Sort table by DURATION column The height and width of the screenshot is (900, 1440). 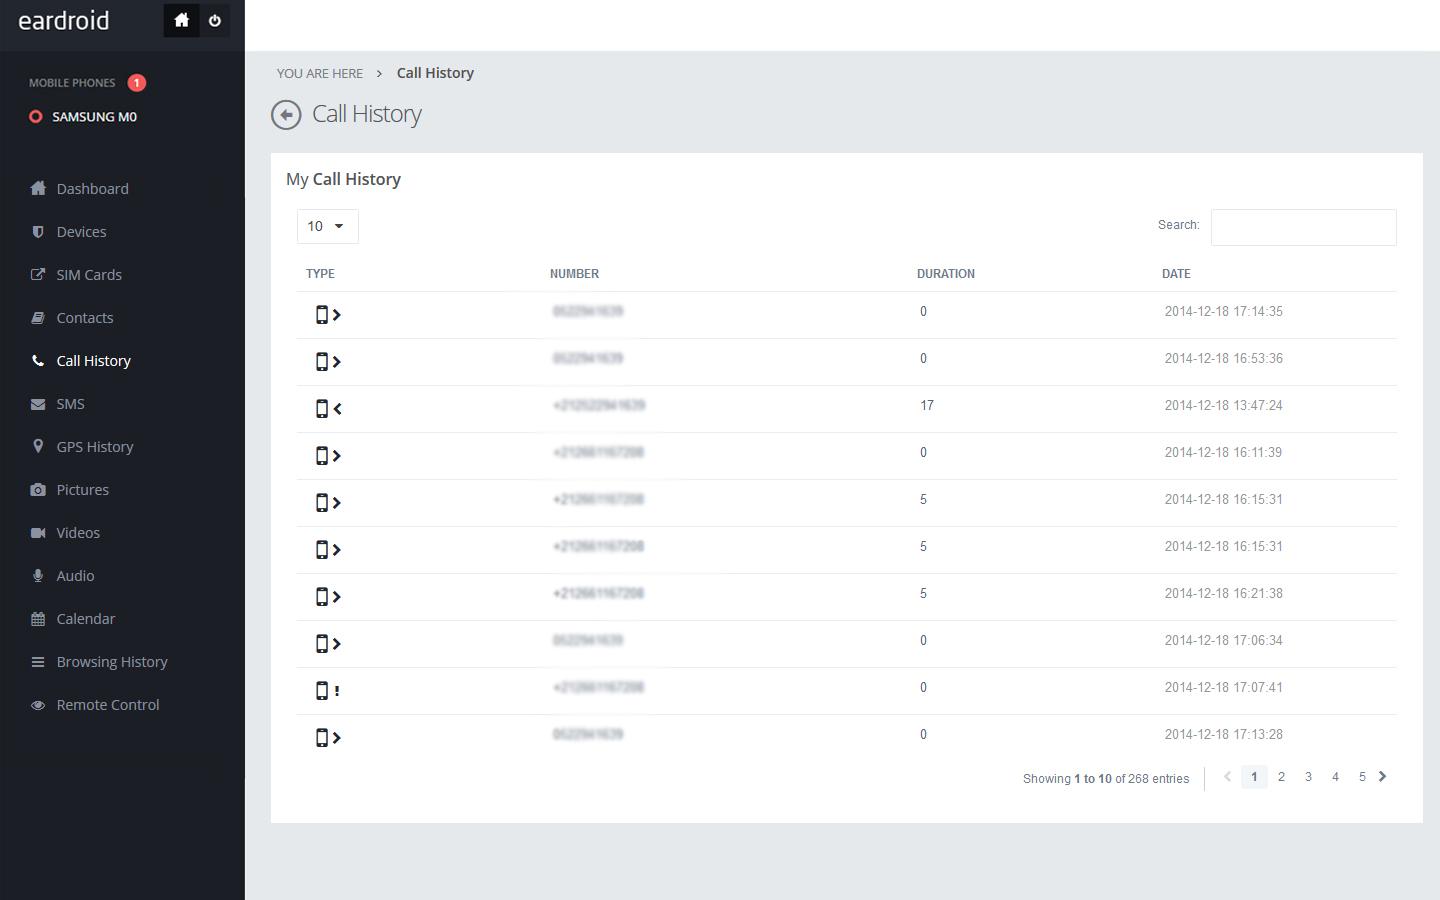tap(946, 274)
